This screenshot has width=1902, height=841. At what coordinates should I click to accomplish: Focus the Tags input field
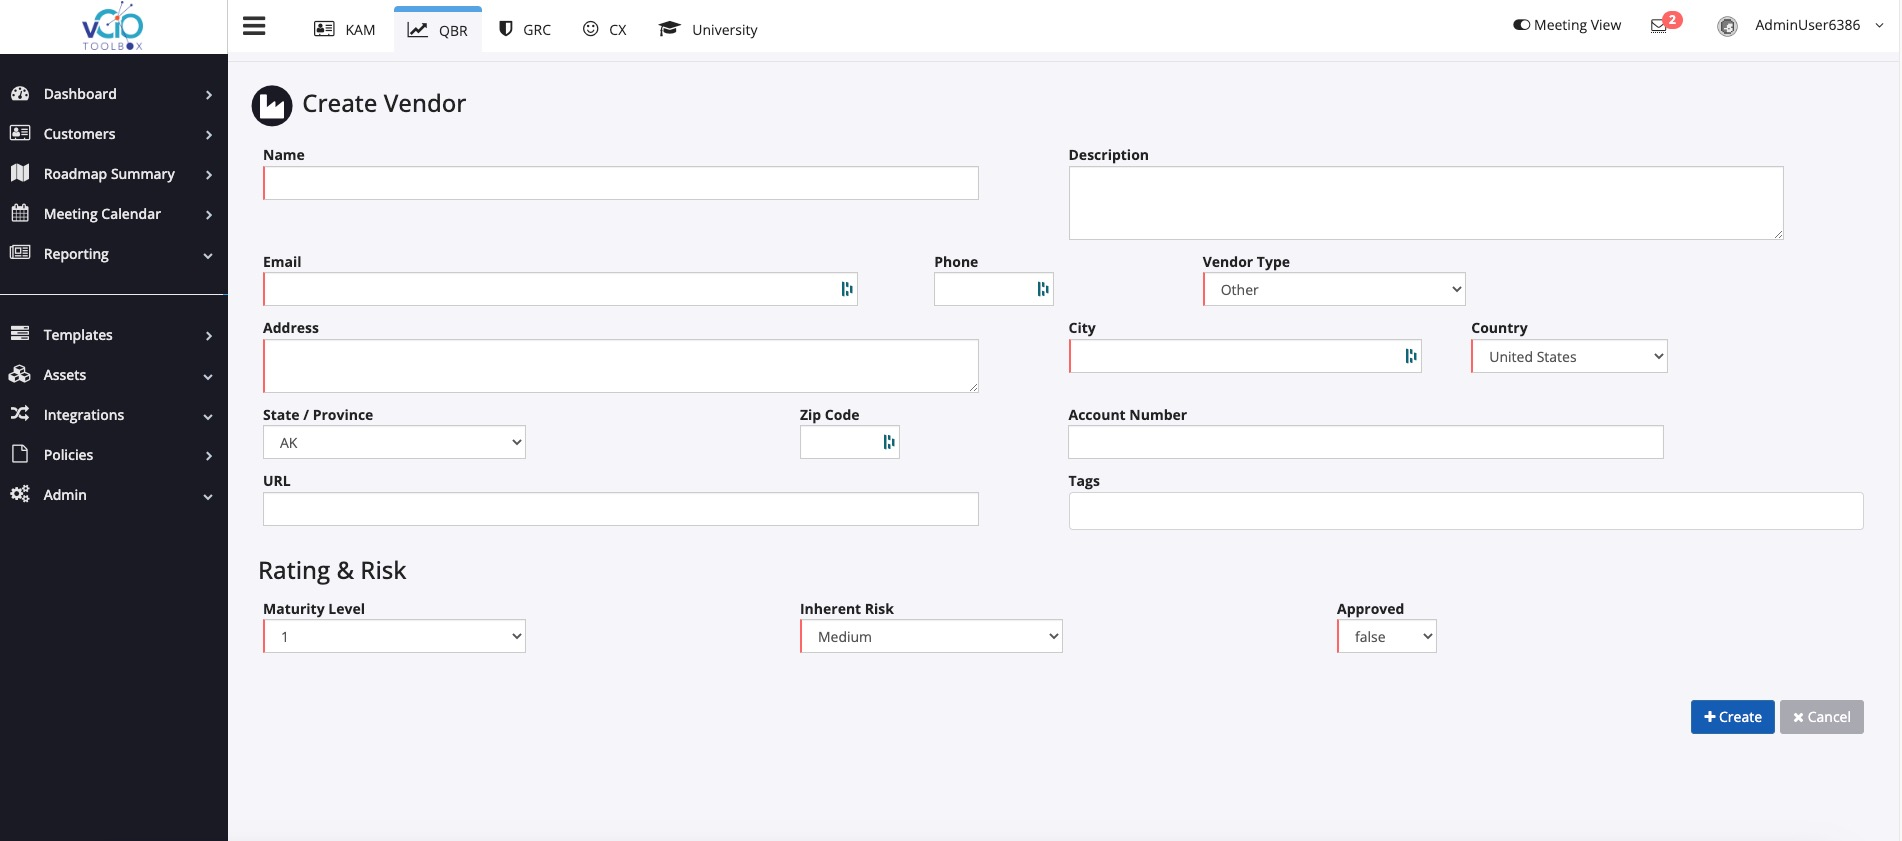click(x=1466, y=511)
